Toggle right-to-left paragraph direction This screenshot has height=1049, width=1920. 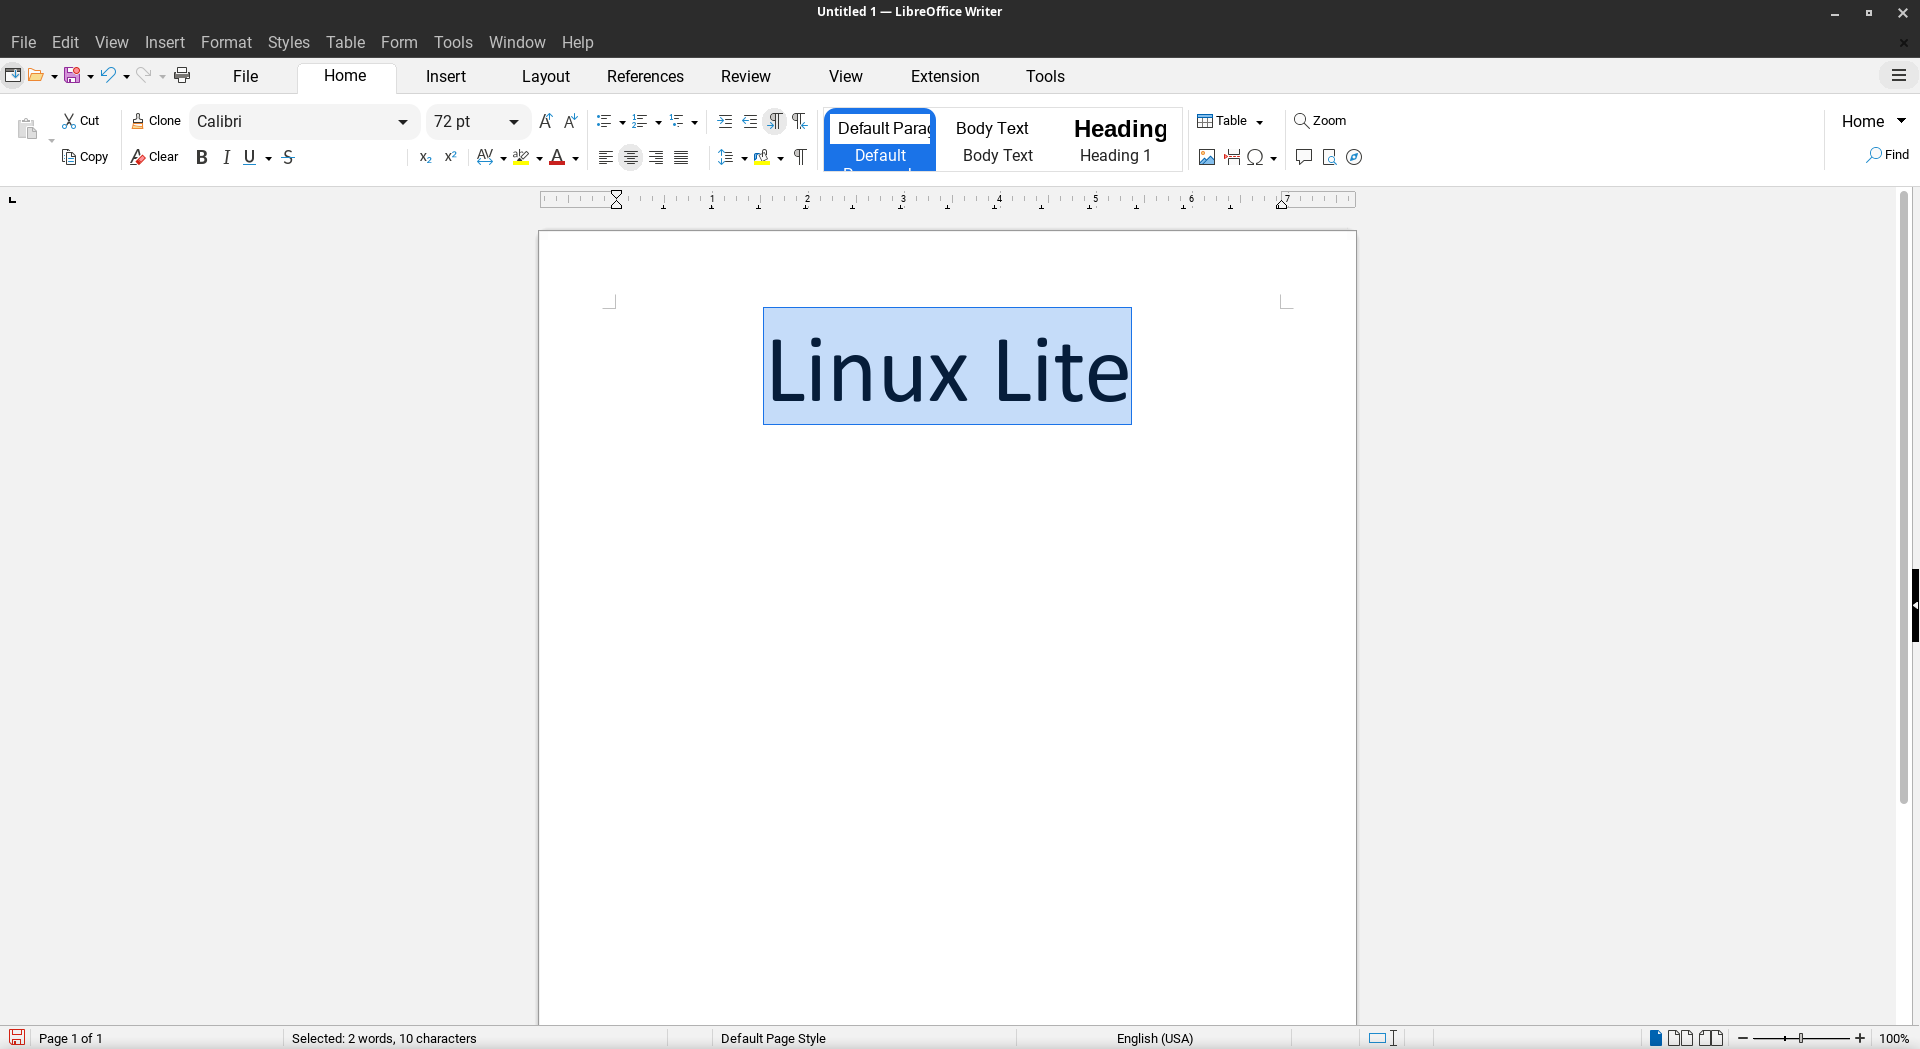[x=800, y=121]
